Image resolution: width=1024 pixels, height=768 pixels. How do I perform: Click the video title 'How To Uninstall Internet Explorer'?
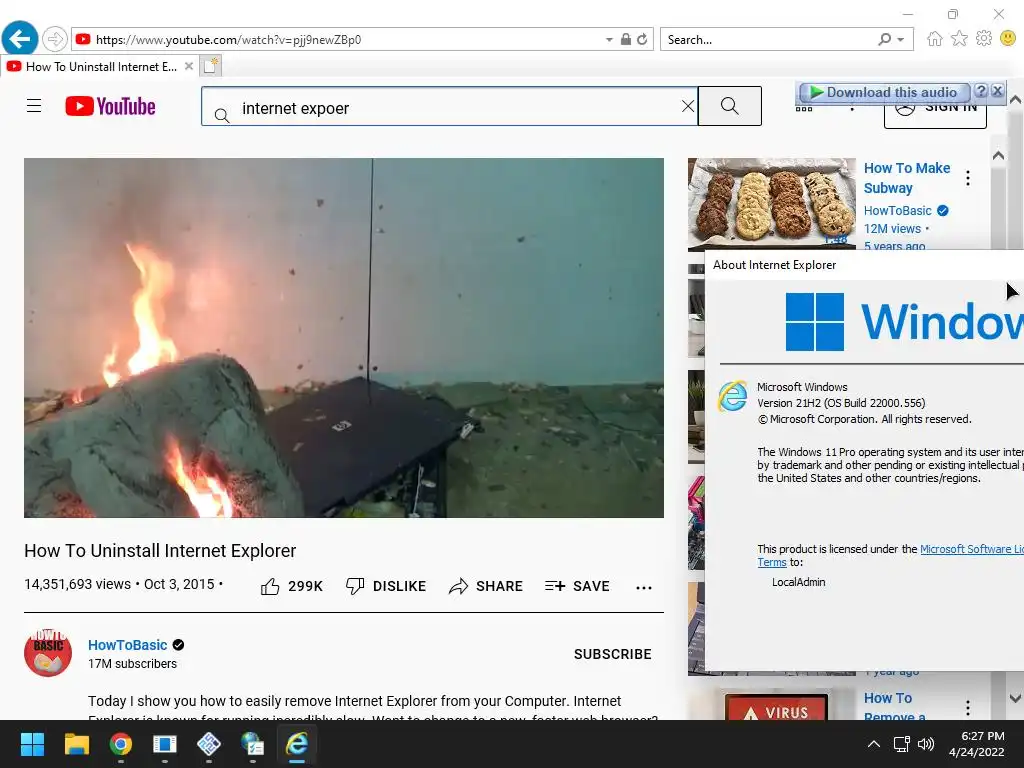[160, 551]
